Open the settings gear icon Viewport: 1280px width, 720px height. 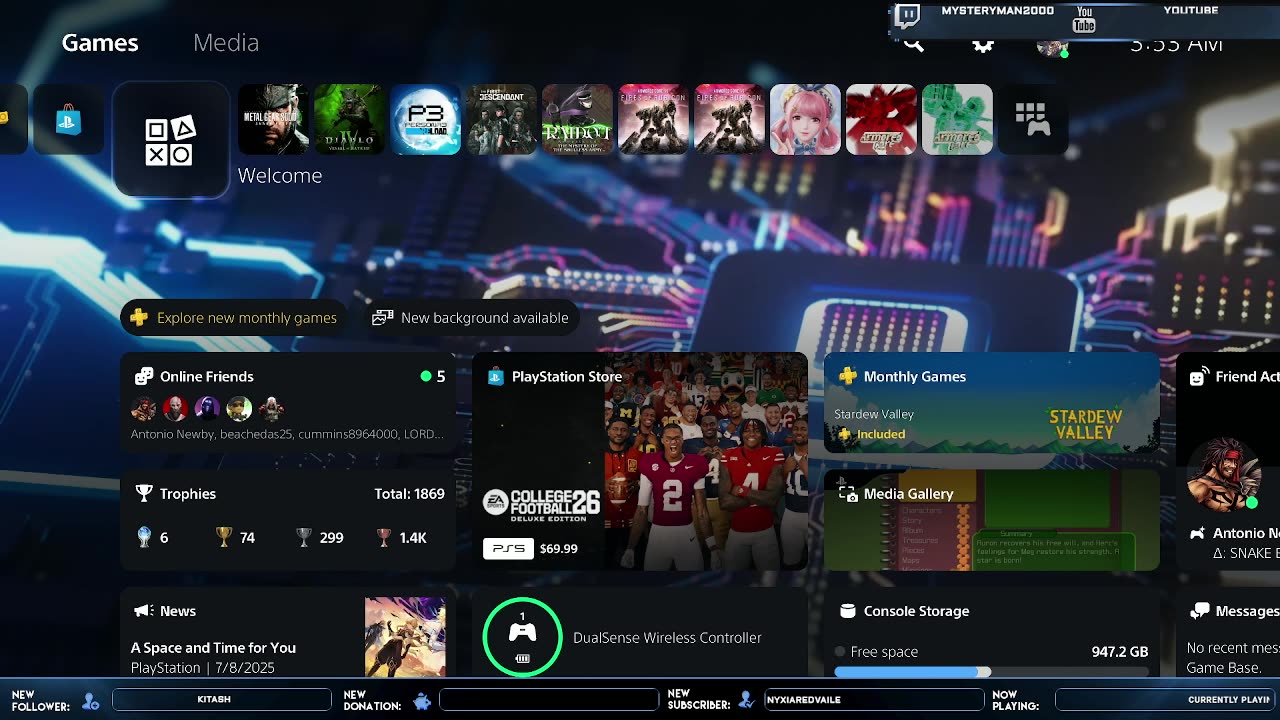(x=983, y=45)
